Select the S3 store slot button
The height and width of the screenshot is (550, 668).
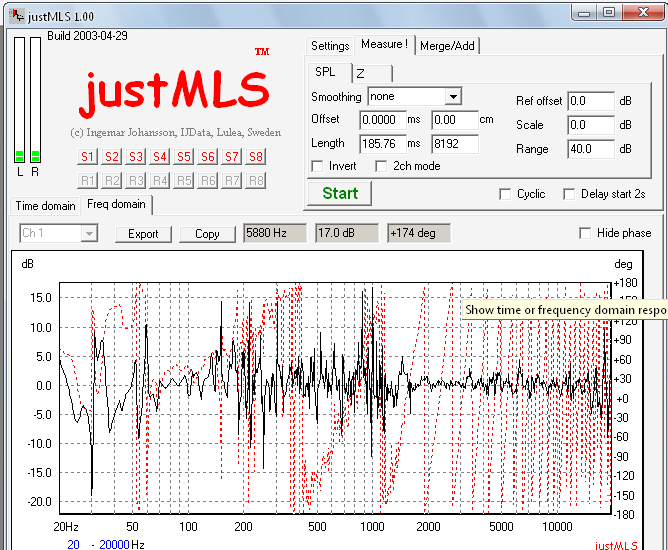[136, 157]
